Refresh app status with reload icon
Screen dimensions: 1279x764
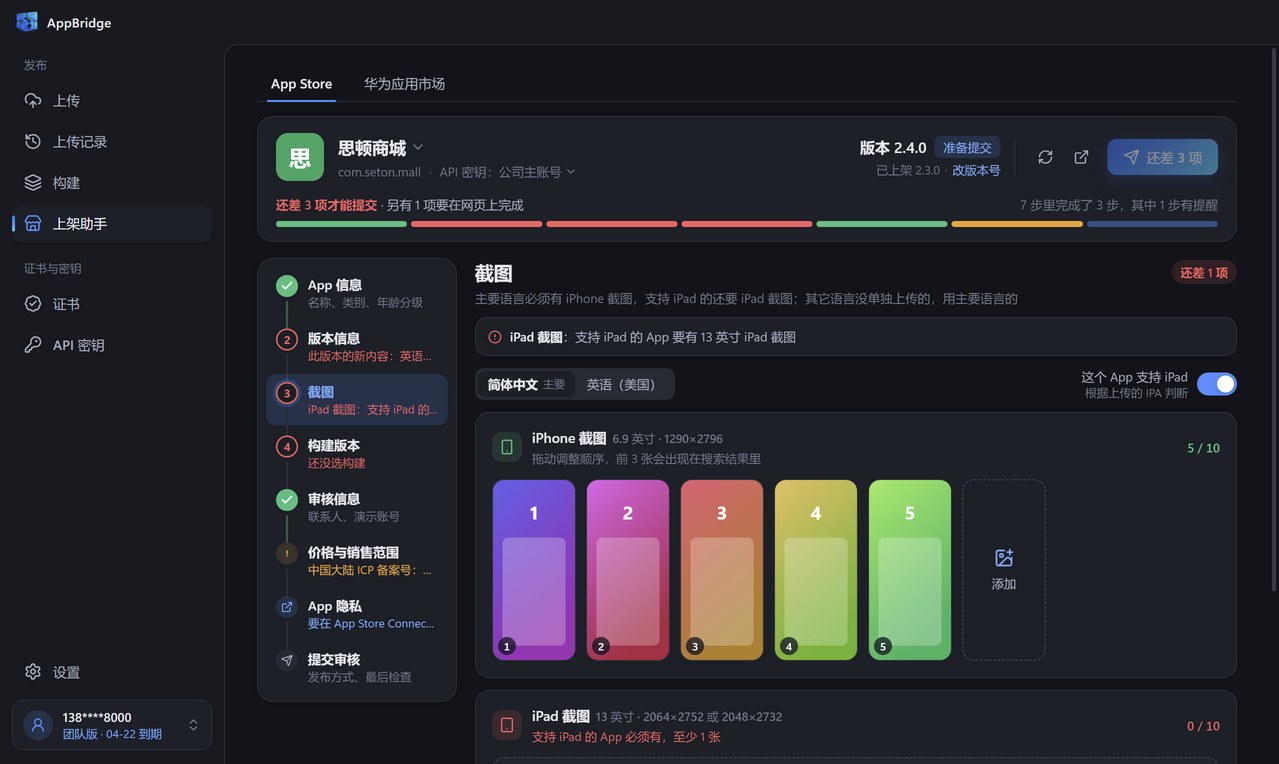[1045, 157]
